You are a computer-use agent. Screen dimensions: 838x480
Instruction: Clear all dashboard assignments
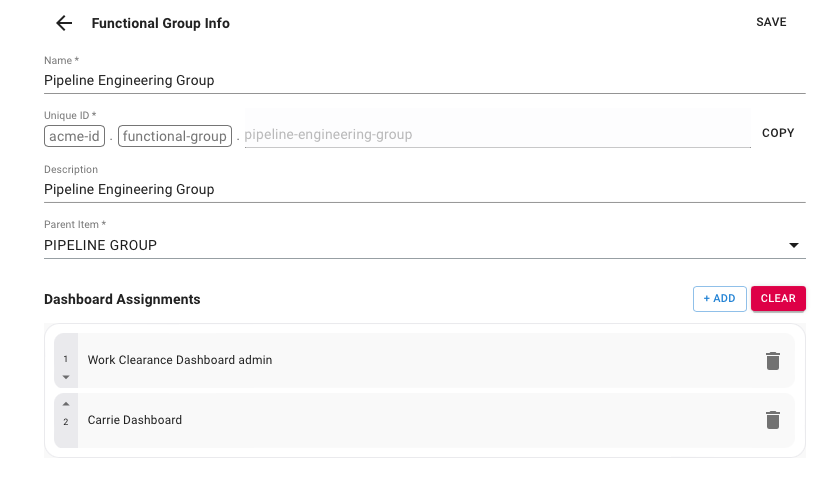click(778, 298)
